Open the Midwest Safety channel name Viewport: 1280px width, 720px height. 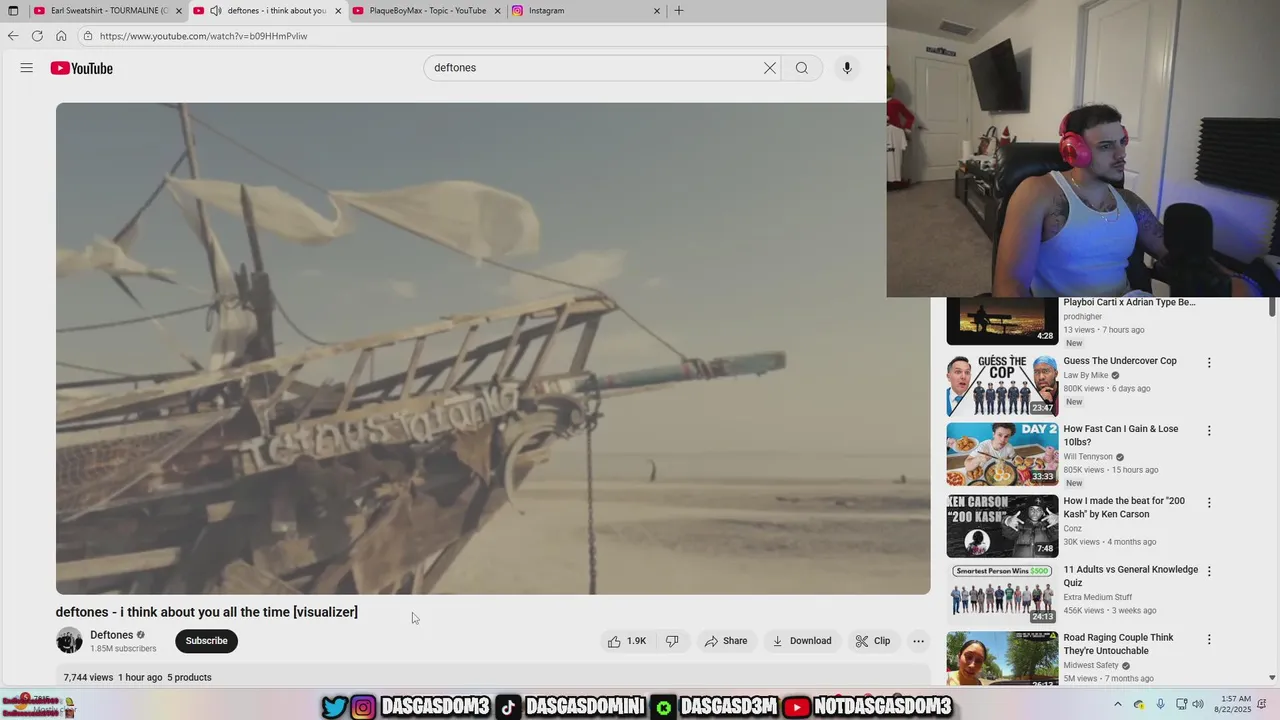click(x=1091, y=665)
